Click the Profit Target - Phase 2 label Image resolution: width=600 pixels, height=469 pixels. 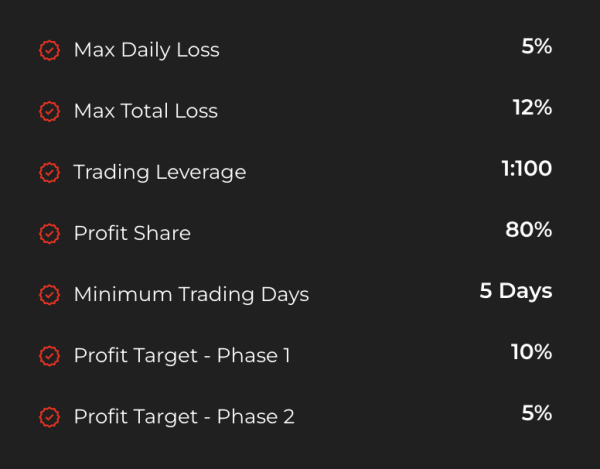[184, 417]
